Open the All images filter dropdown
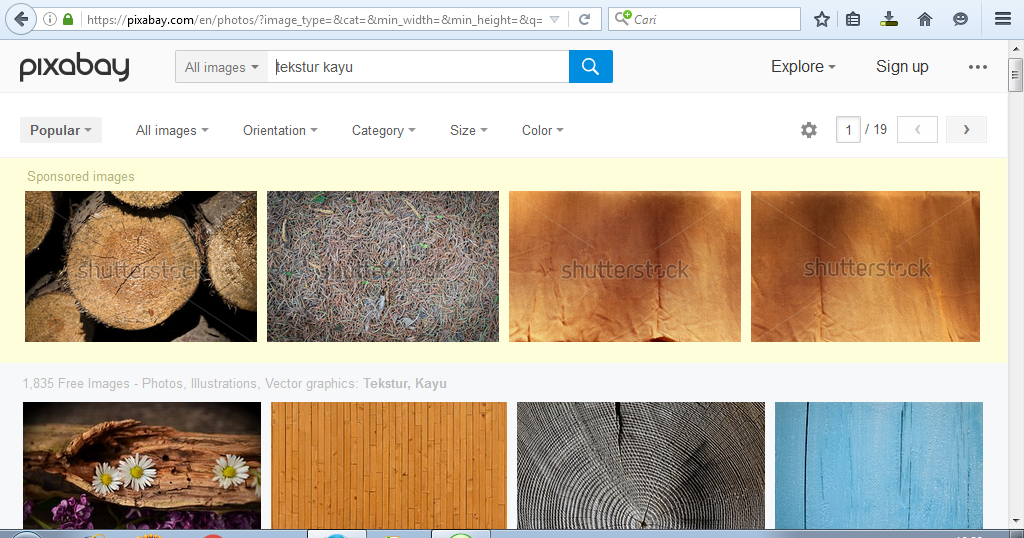 [x=172, y=131]
